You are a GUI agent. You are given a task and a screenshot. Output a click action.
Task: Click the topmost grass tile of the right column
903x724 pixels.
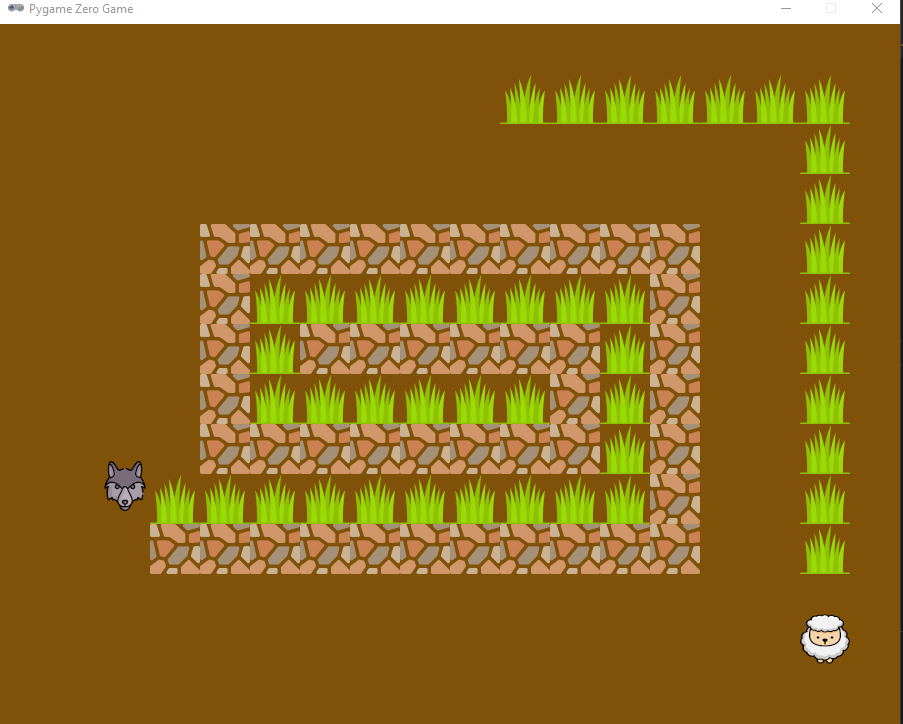coord(824,152)
